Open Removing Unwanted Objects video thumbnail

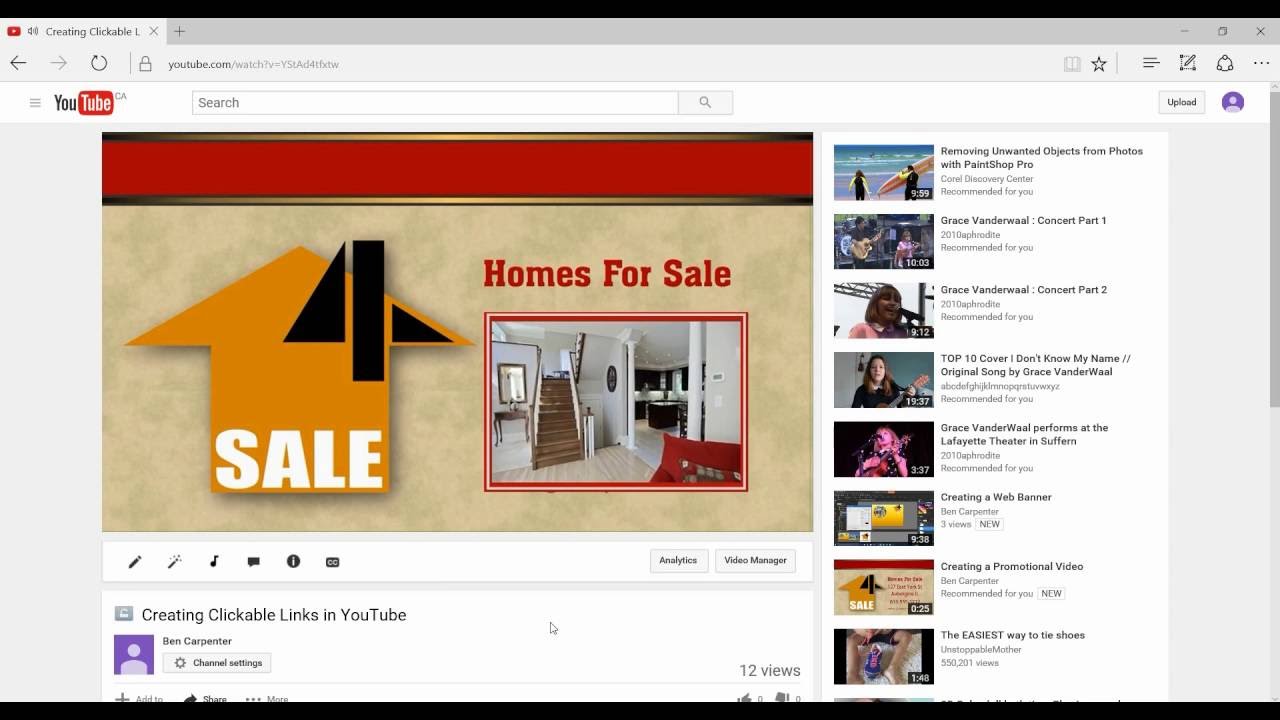tap(884, 172)
